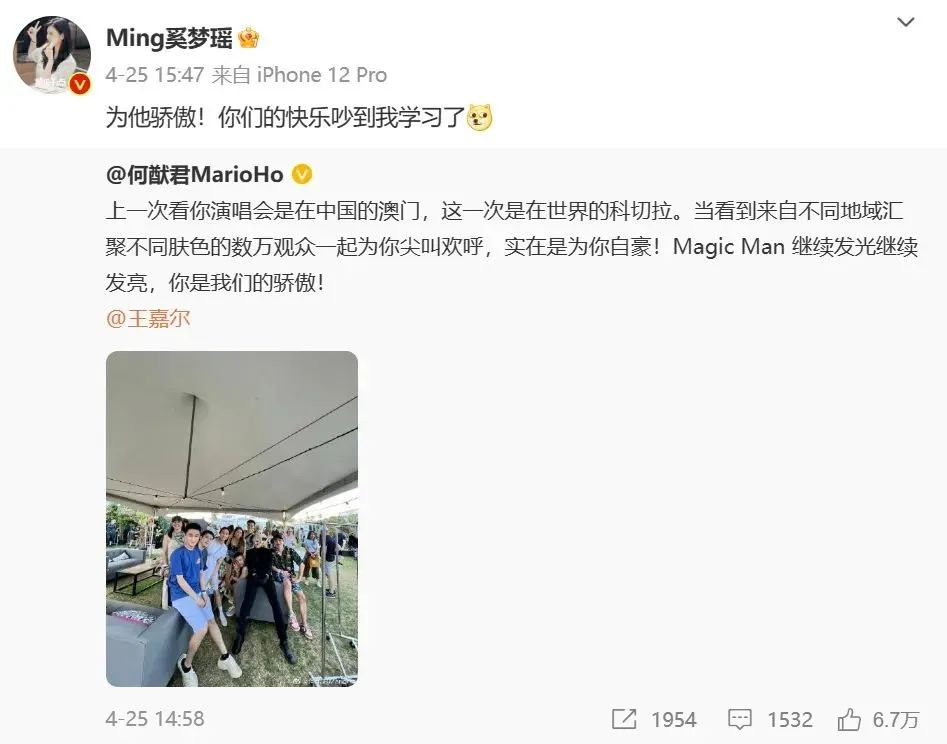Click the gold verified badge next to MarioHo
The height and width of the screenshot is (744, 947).
tap(302, 175)
